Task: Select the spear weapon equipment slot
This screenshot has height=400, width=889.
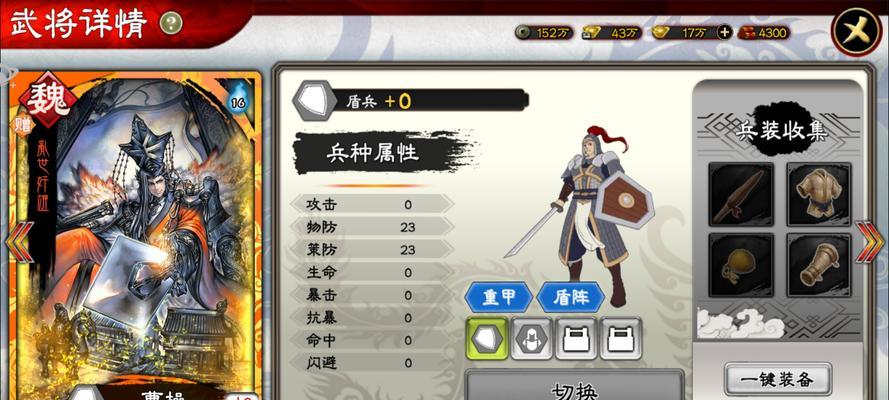Action: (x=741, y=194)
